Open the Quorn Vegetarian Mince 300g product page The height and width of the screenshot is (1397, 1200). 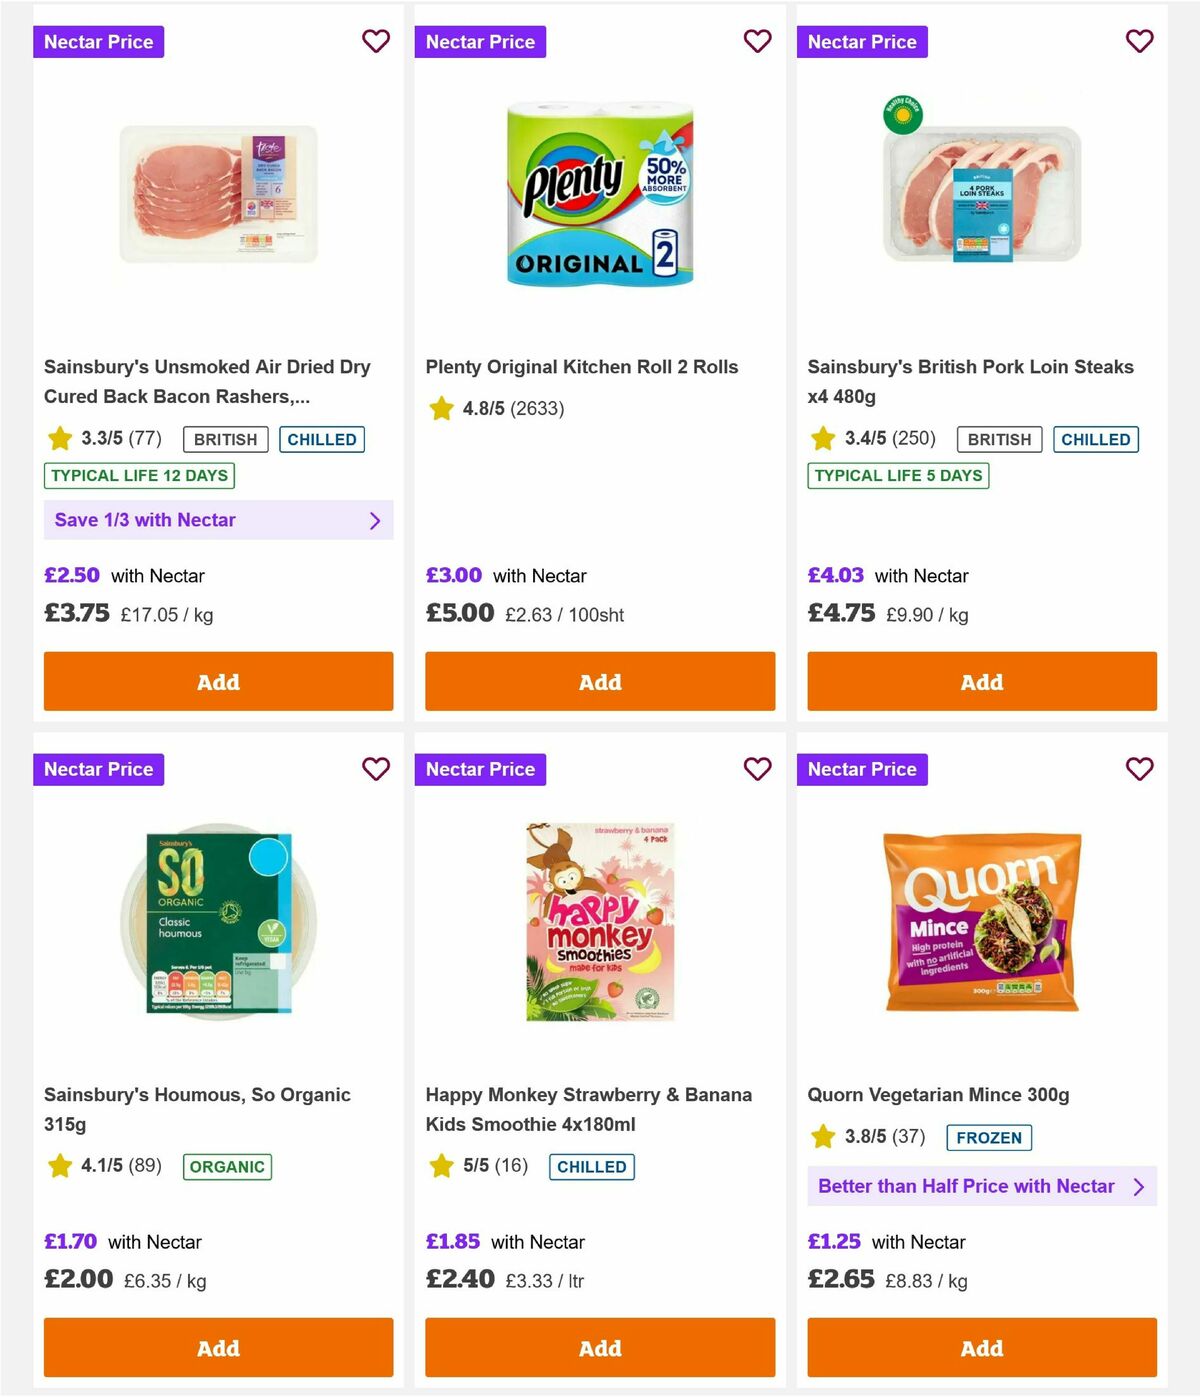[x=939, y=1094]
